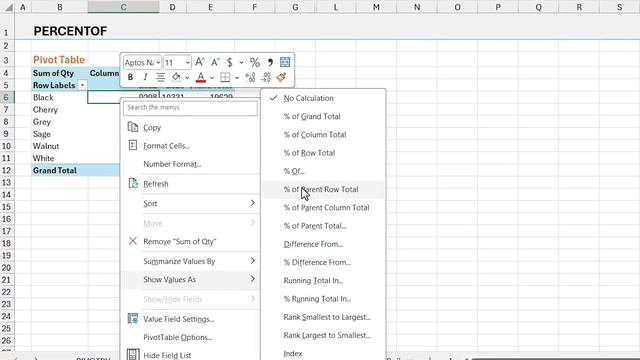
Task: Toggle Italic in the mini toolbar
Action: (x=145, y=77)
